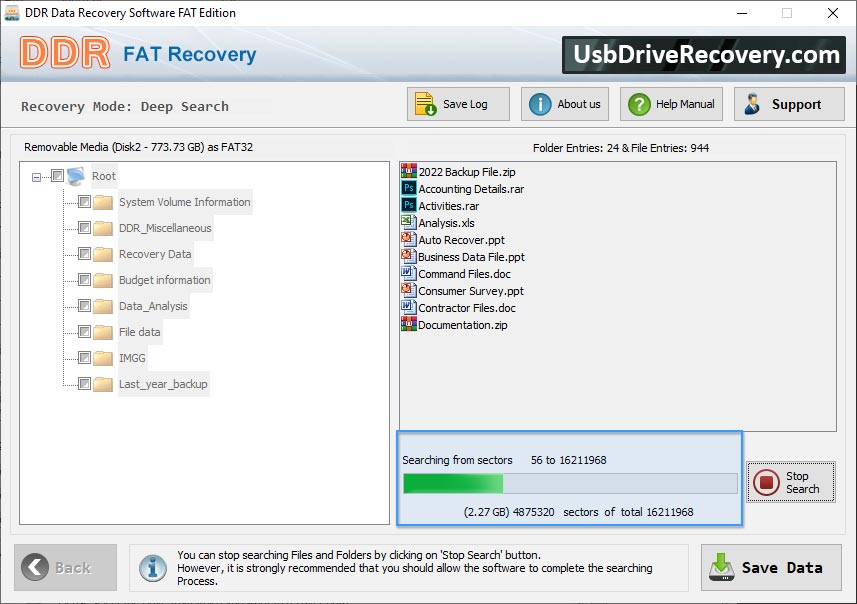The height and width of the screenshot is (604, 857).
Task: Click the File data folder icon
Action: pos(103,332)
